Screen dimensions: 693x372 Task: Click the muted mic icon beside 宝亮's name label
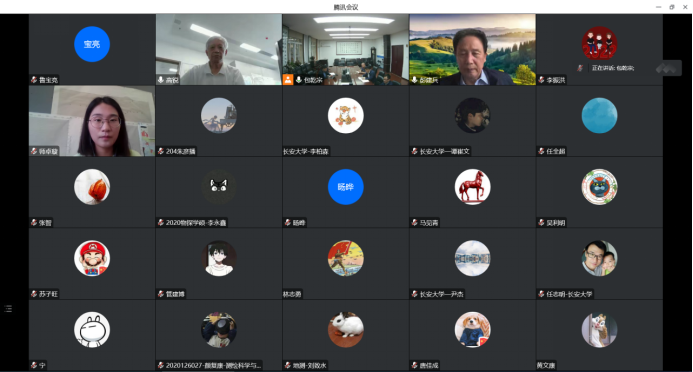click(x=34, y=80)
